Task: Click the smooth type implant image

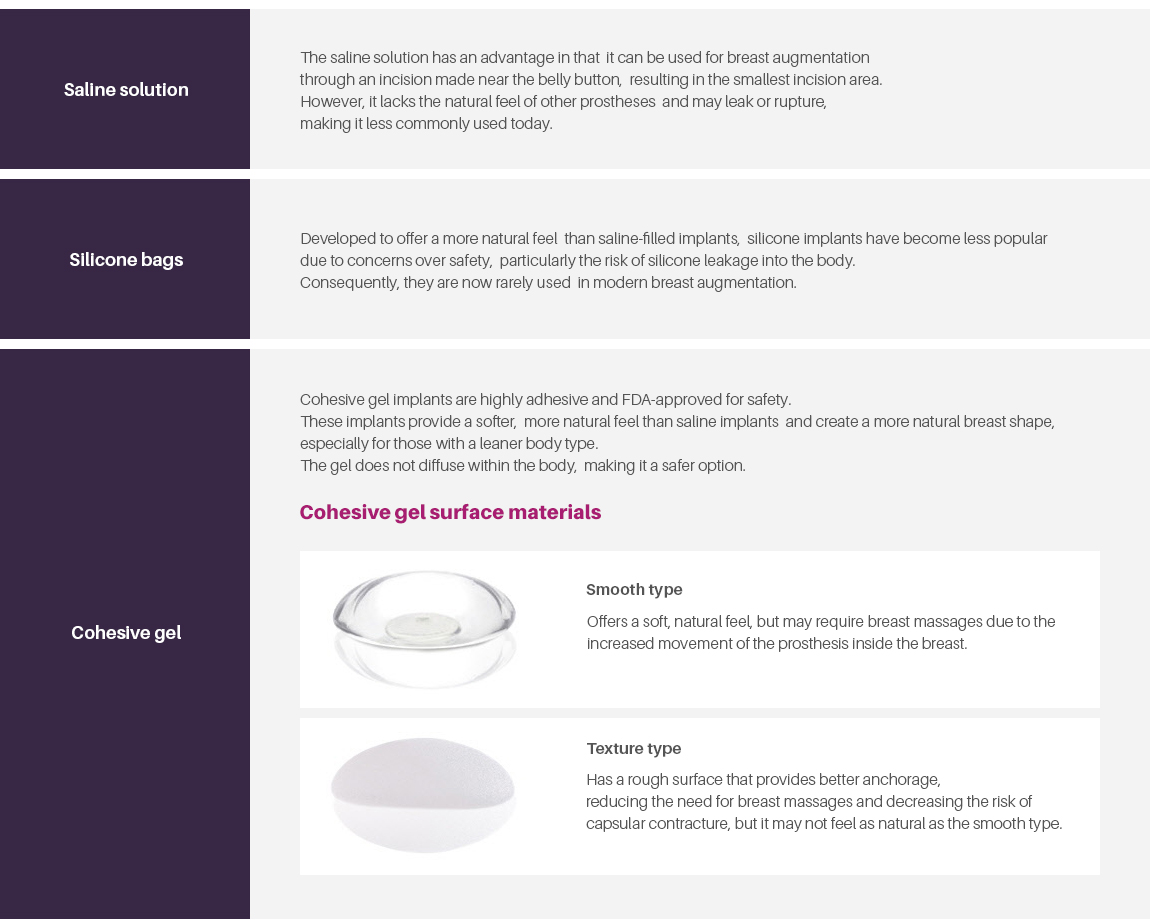Action: tap(424, 629)
